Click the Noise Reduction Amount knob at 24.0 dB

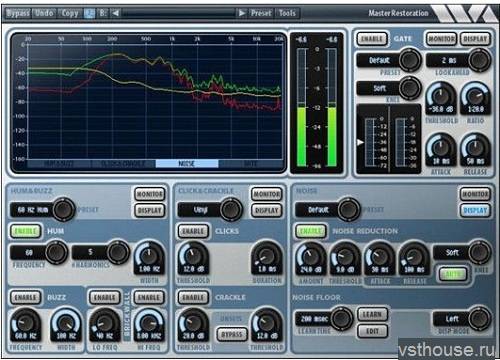click(311, 258)
